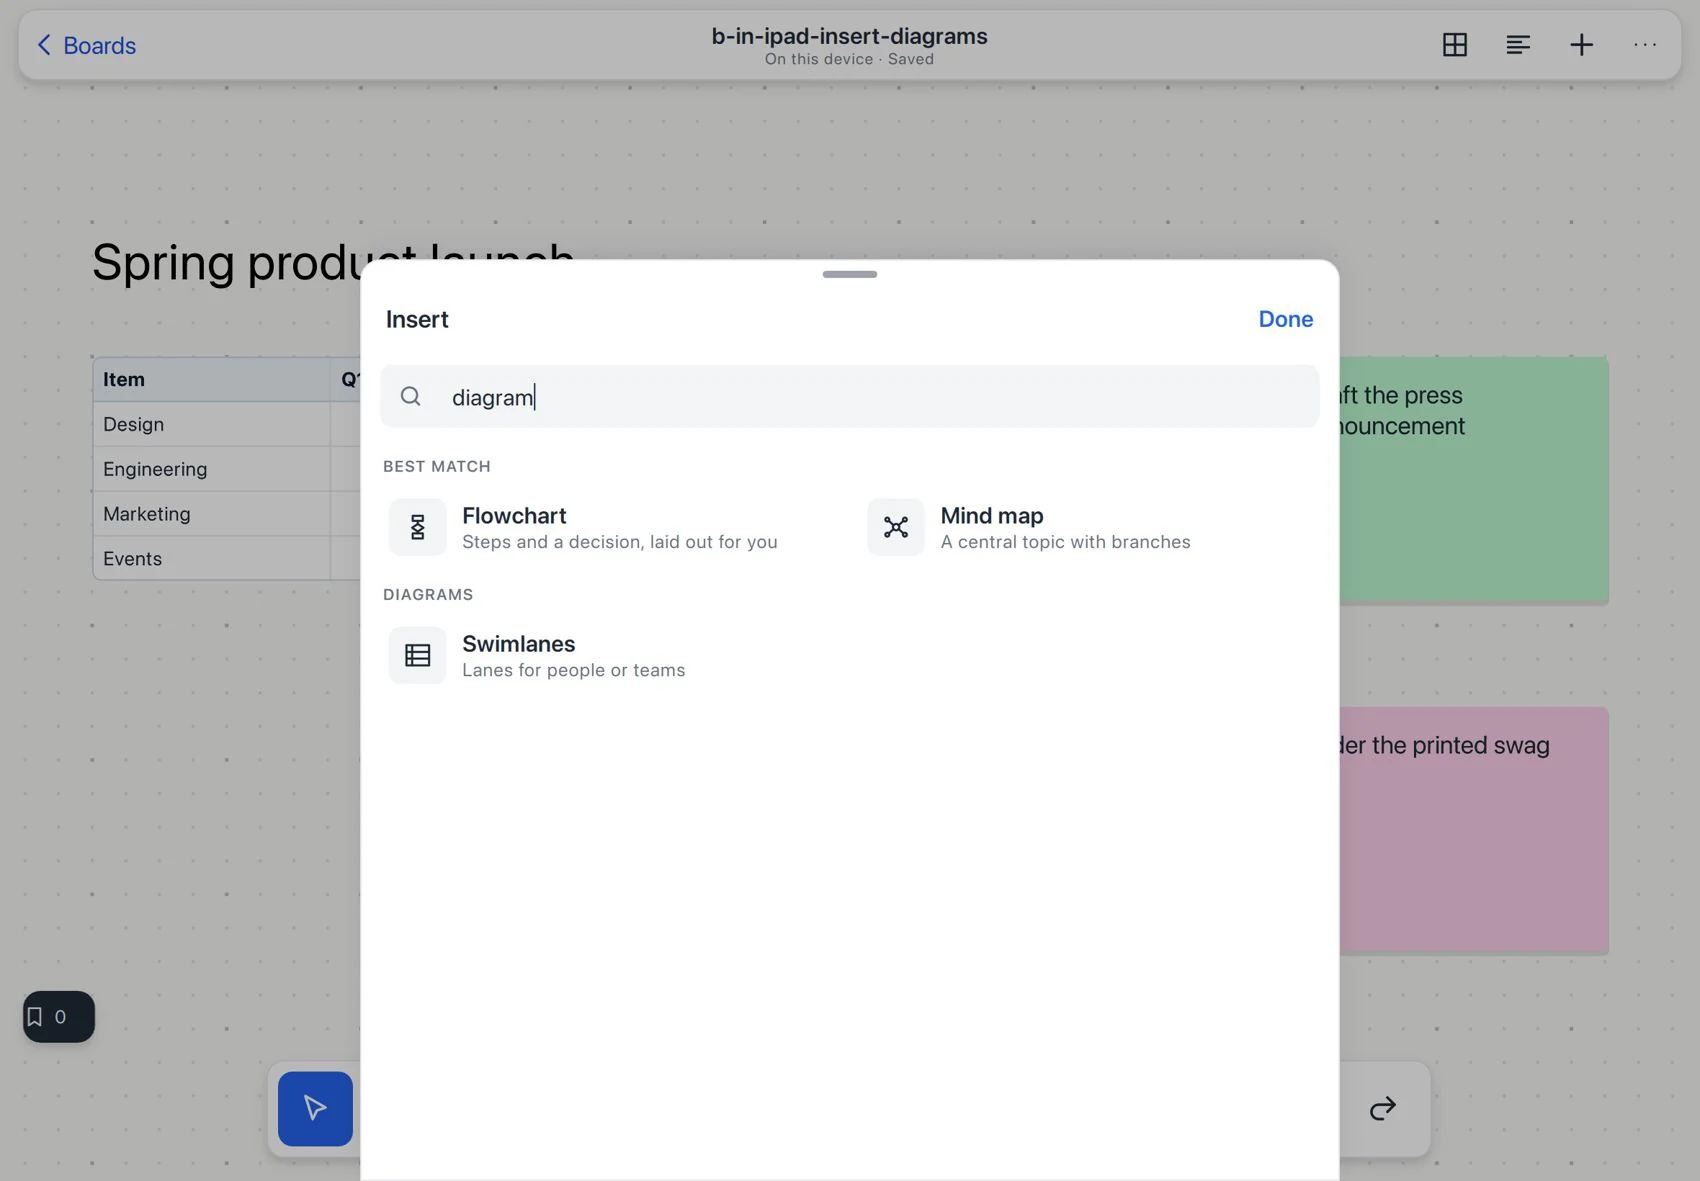Select the Events table row

click(x=227, y=558)
